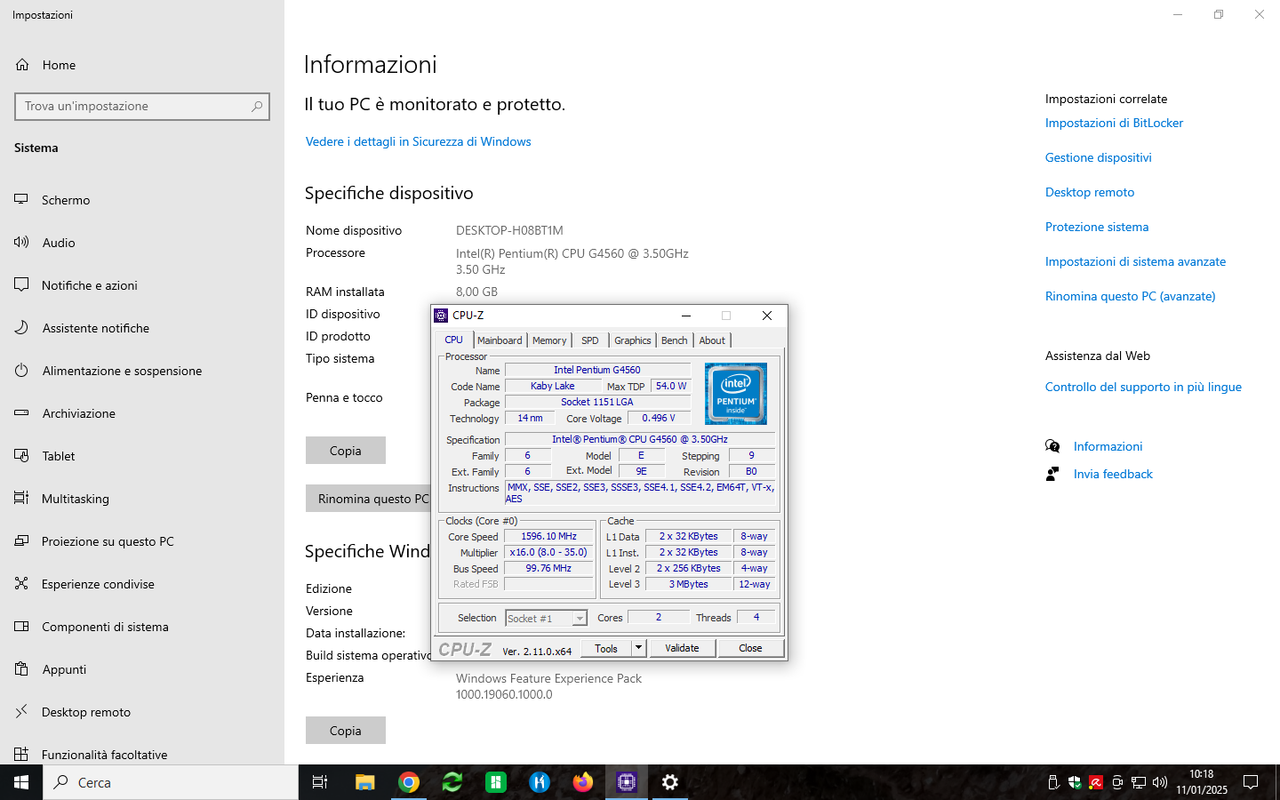Open the green sync app on taskbar
Image resolution: width=1280 pixels, height=800 pixels.
(x=452, y=782)
